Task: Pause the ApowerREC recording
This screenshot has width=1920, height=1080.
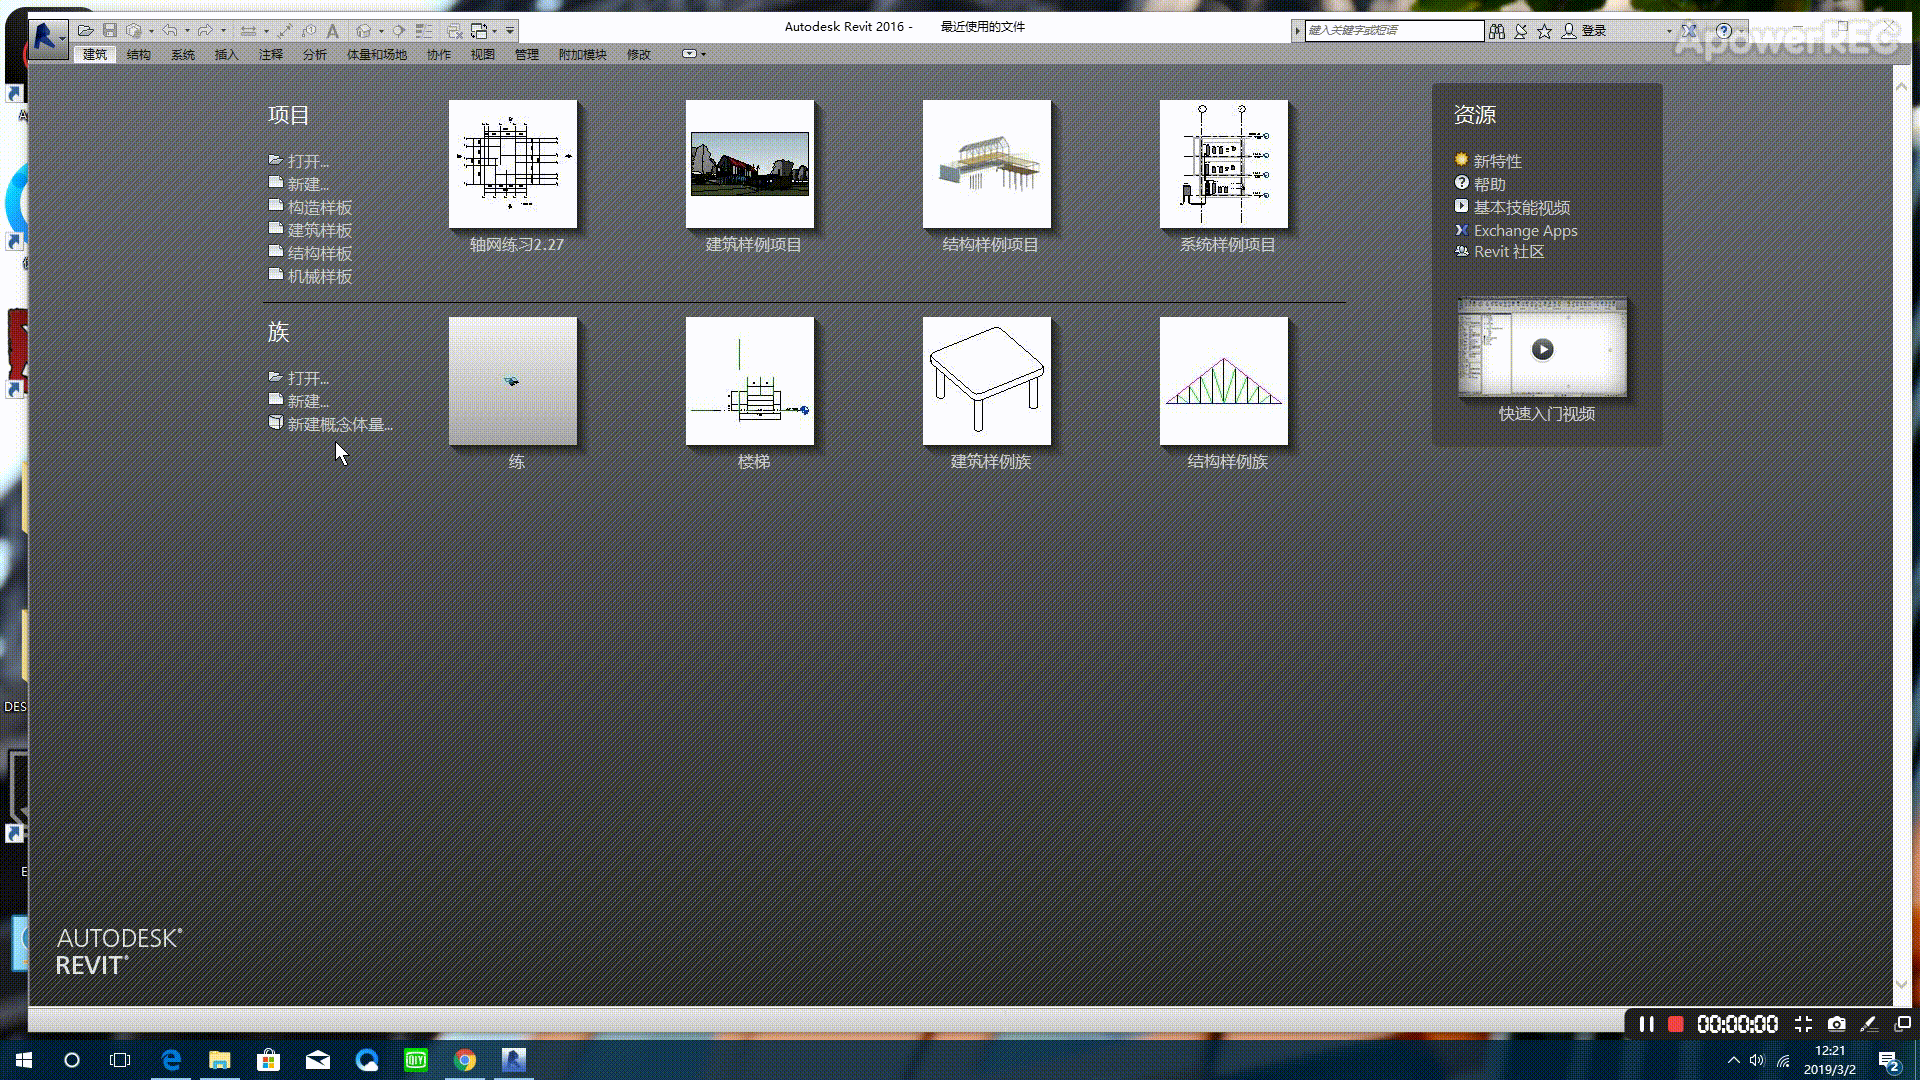Action: (x=1646, y=1024)
